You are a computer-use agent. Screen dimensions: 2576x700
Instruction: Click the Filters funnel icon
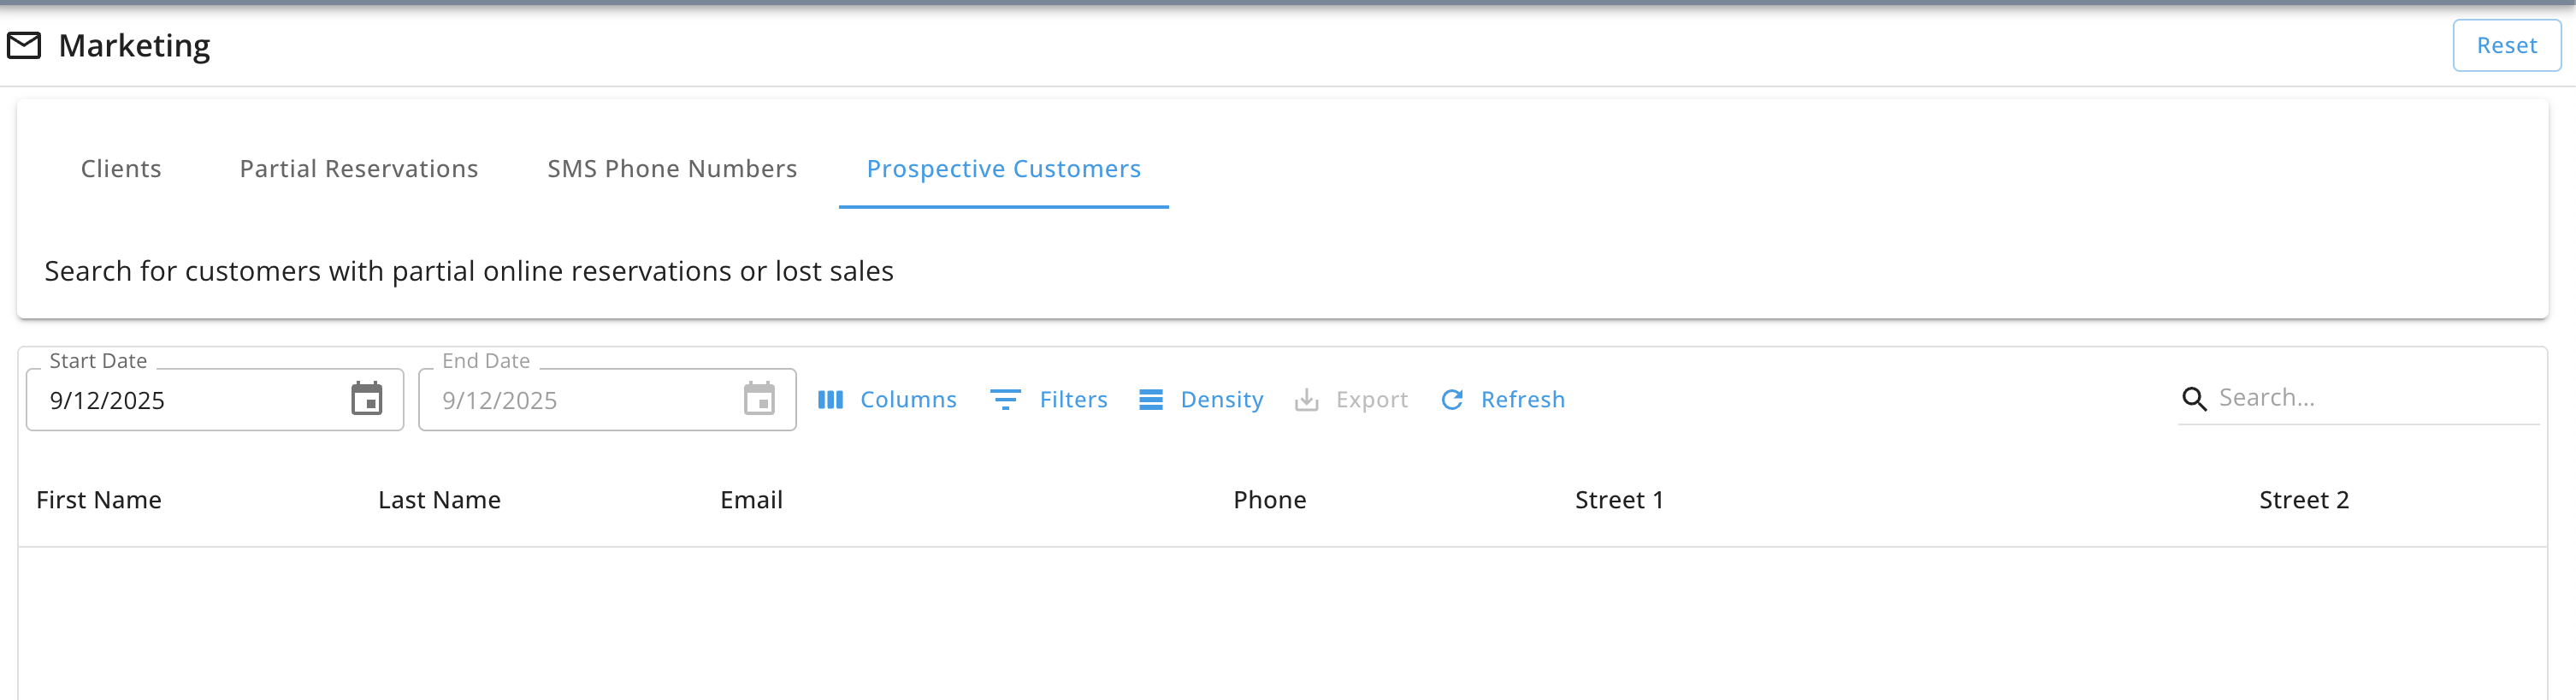(x=1005, y=400)
